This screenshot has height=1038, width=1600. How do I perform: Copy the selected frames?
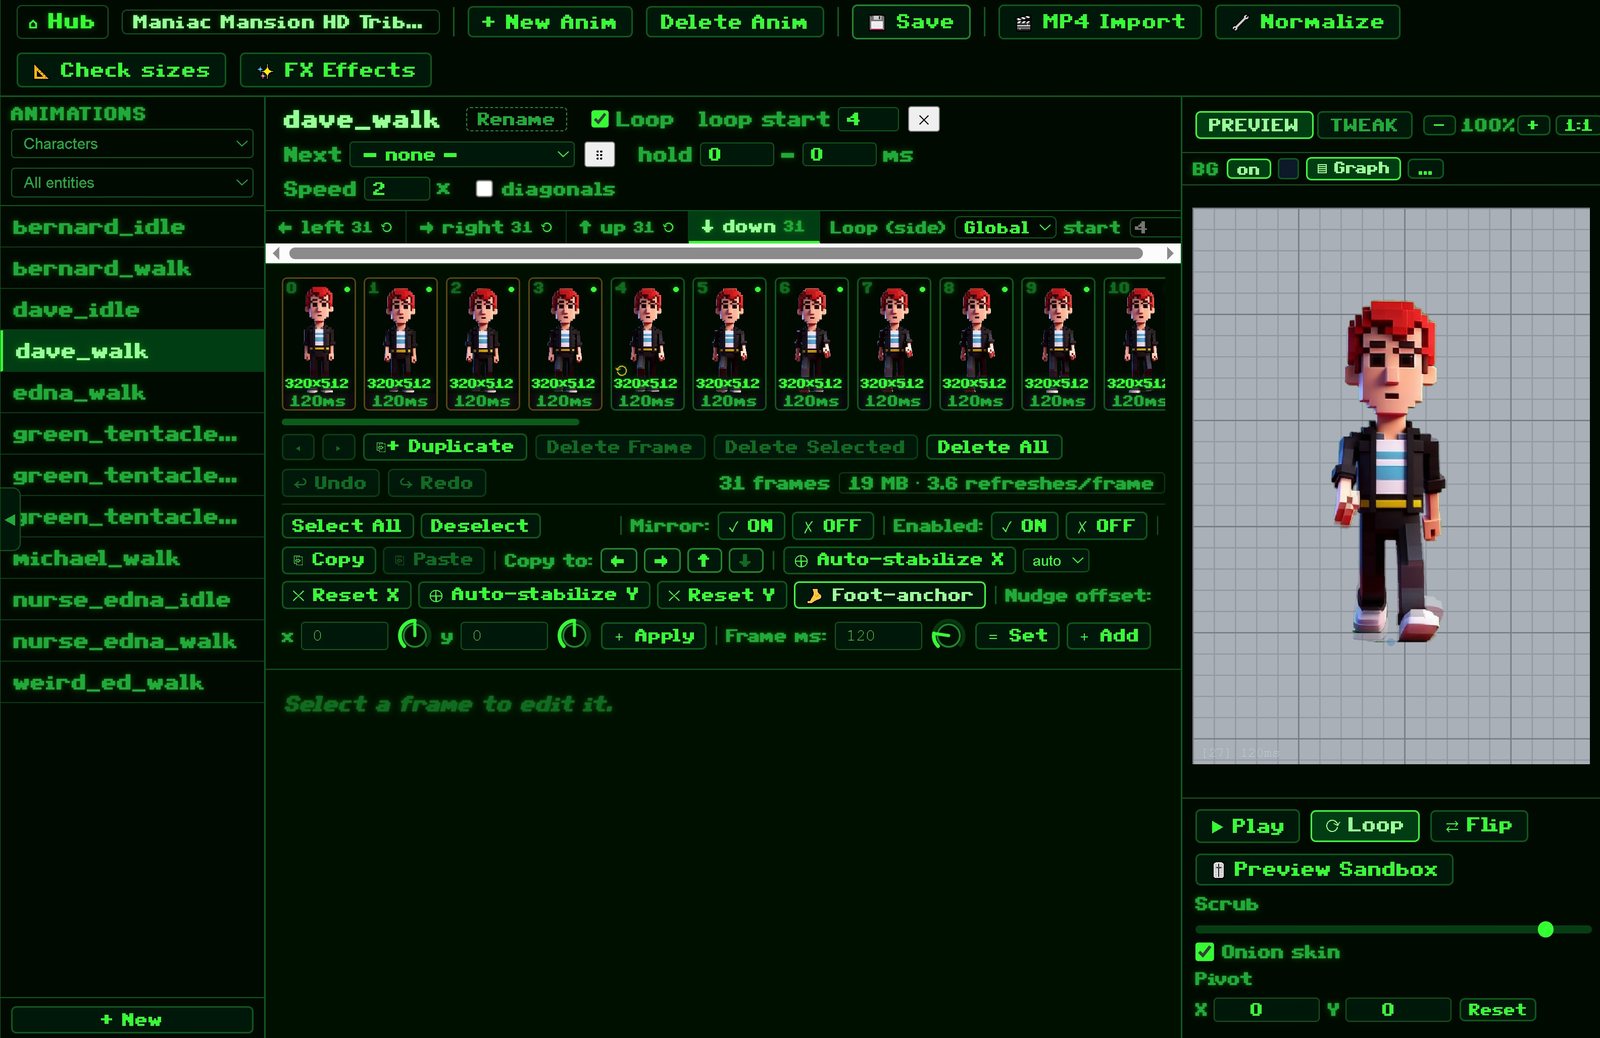pyautogui.click(x=329, y=560)
